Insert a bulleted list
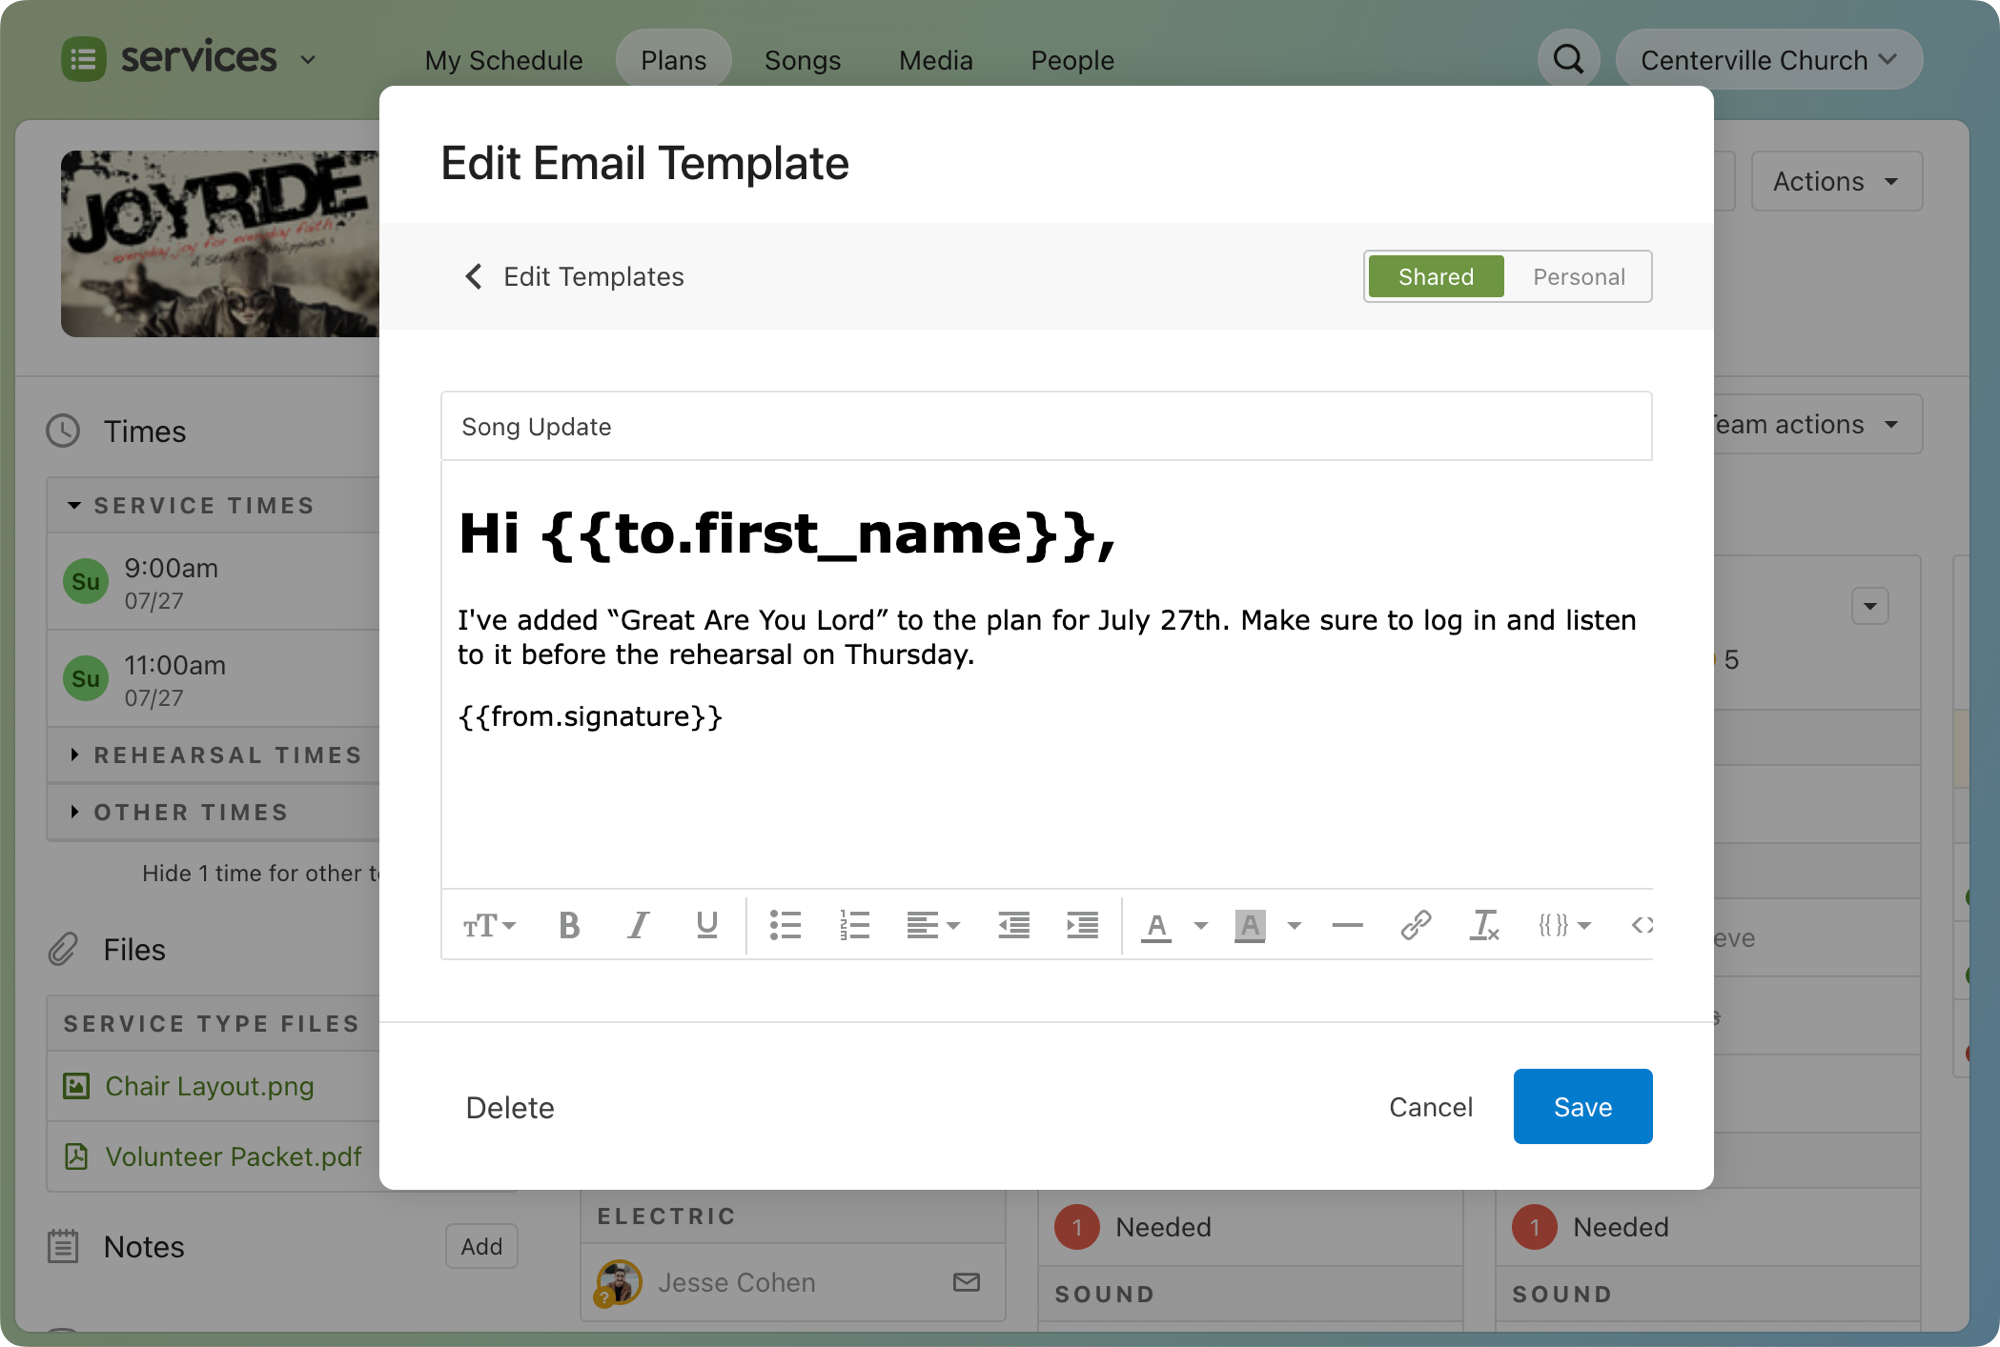 [785, 925]
